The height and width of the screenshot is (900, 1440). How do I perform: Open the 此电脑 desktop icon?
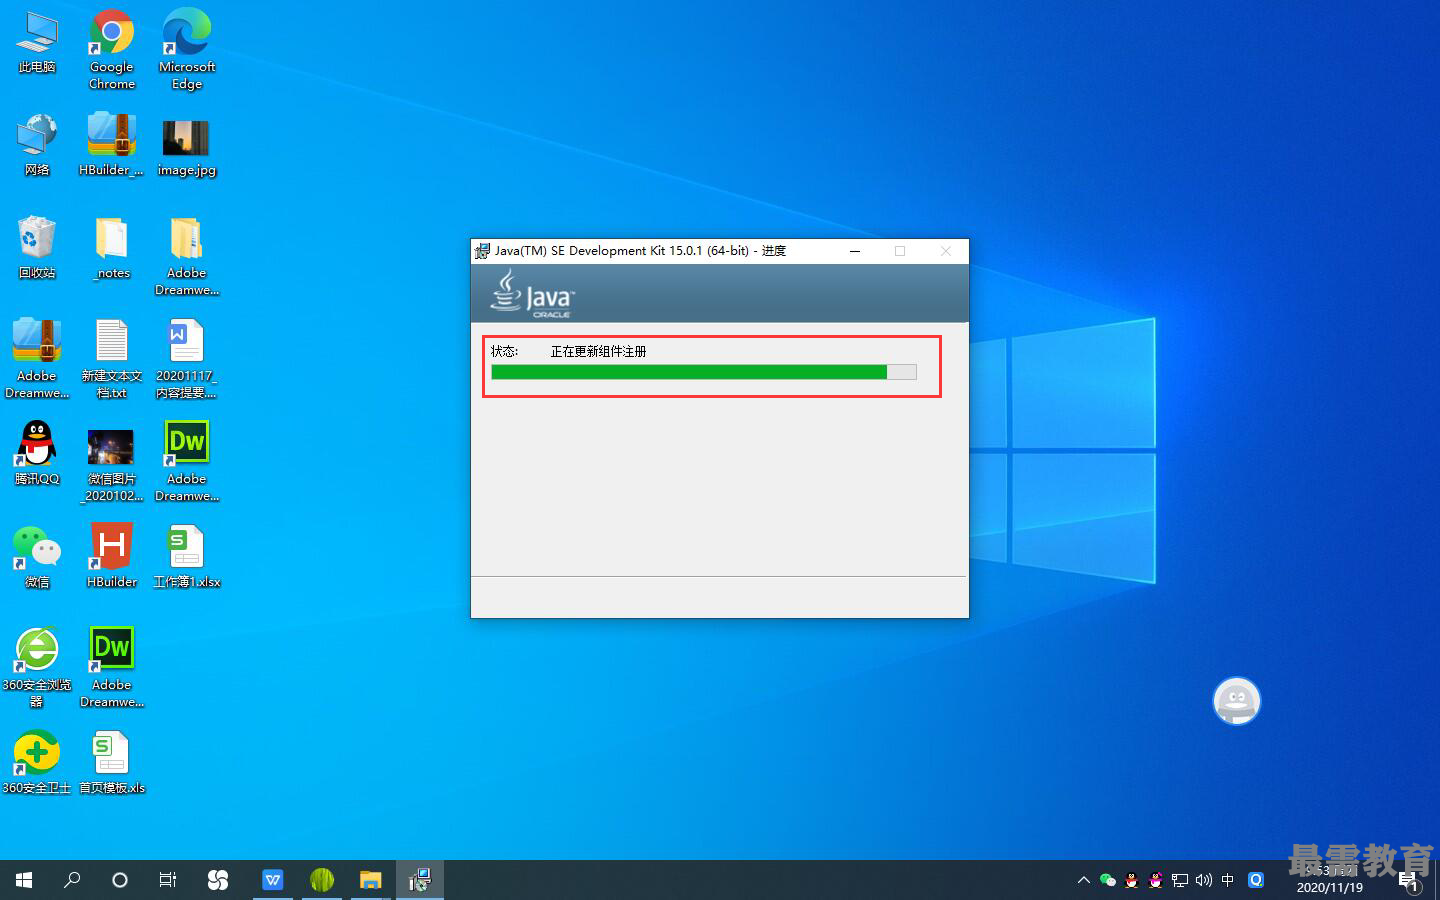(x=37, y=42)
